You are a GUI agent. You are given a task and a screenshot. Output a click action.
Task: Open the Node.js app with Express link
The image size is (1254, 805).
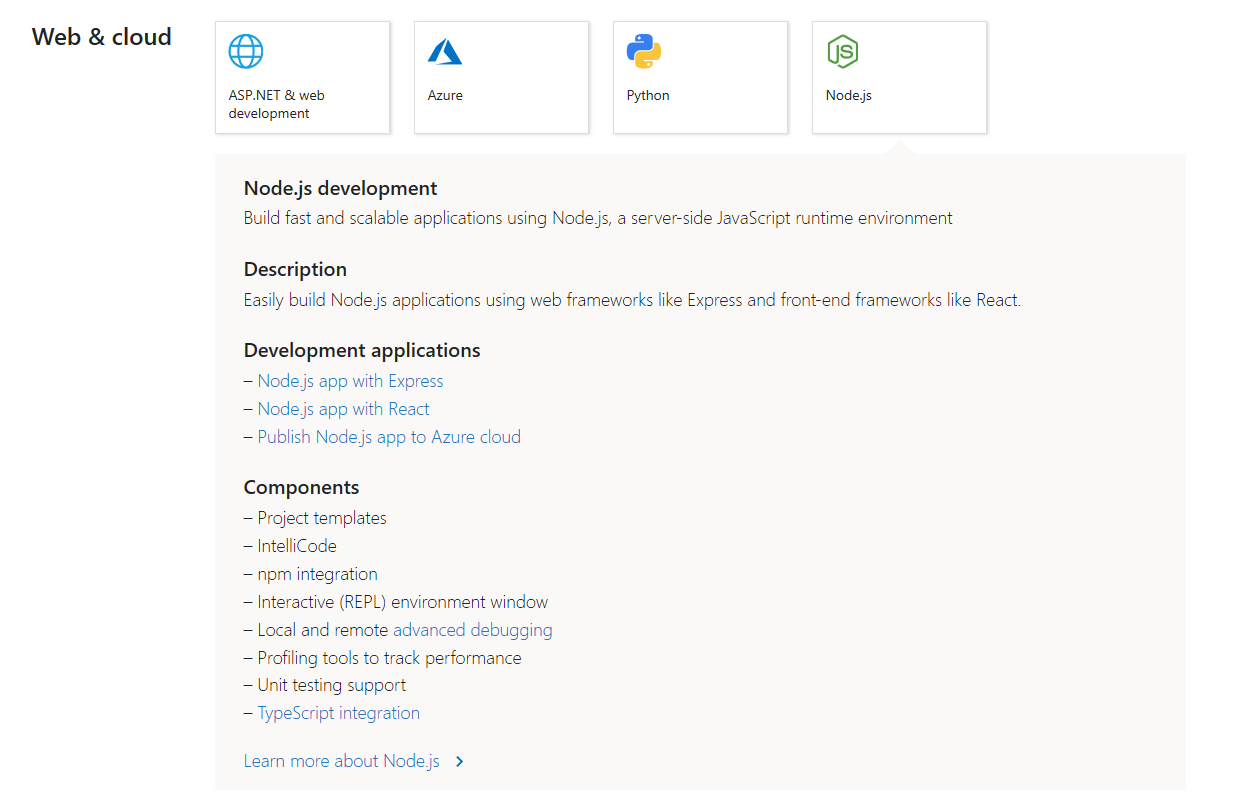[x=350, y=381]
